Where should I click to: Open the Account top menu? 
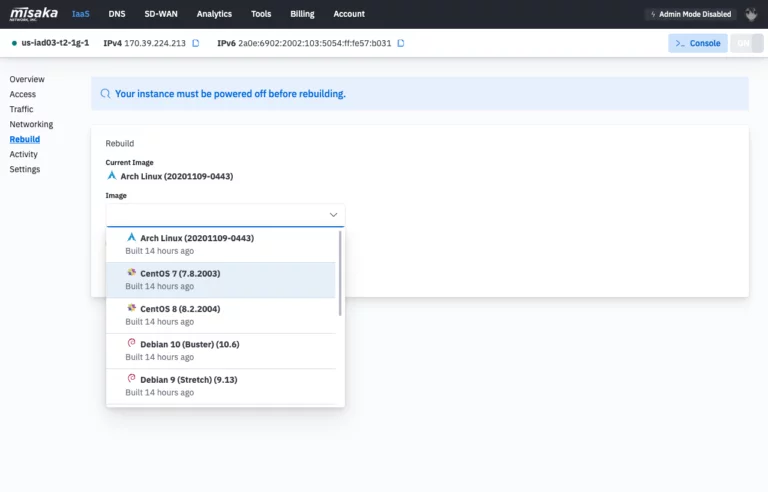[x=349, y=14]
